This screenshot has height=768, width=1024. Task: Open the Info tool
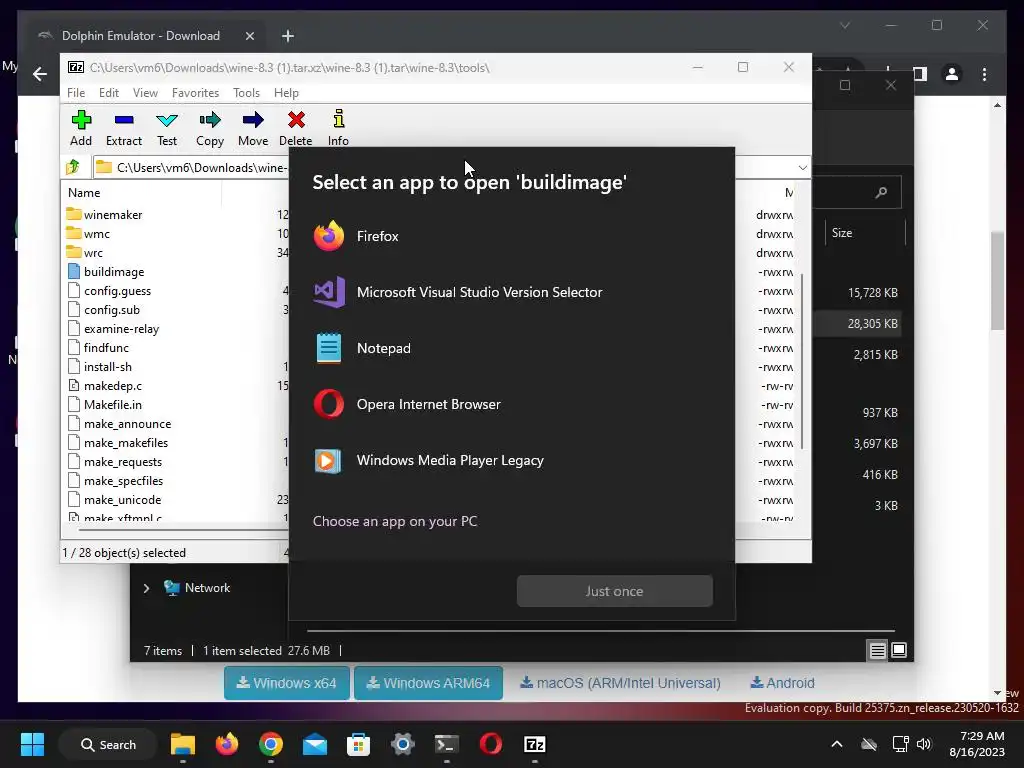tap(338, 128)
